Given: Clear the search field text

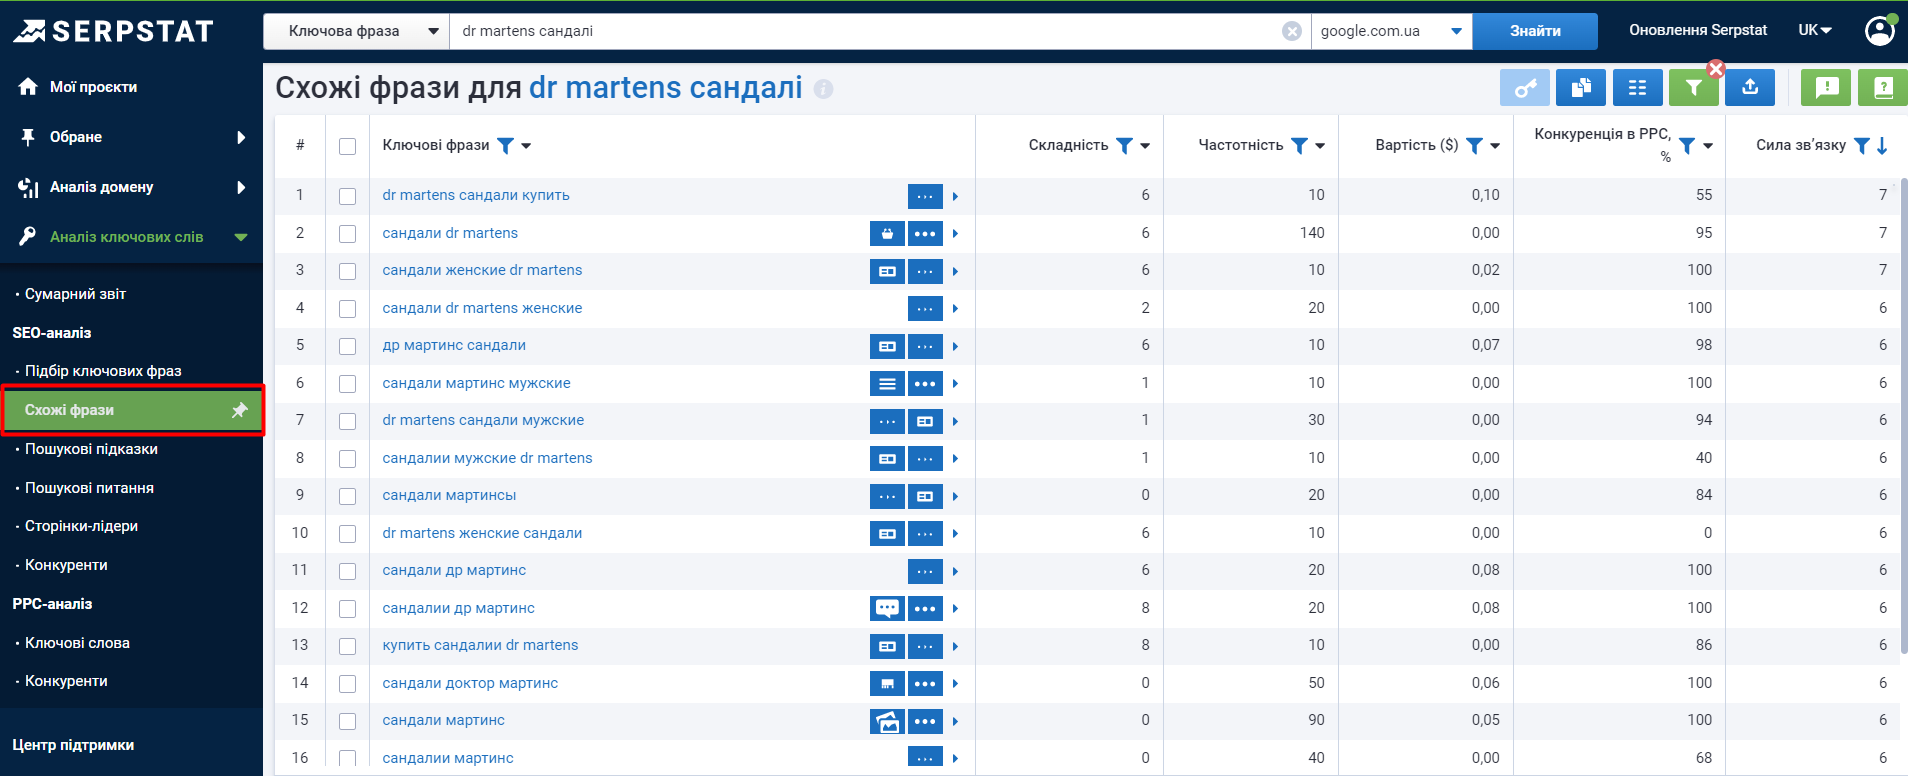Looking at the screenshot, I should tap(1292, 31).
